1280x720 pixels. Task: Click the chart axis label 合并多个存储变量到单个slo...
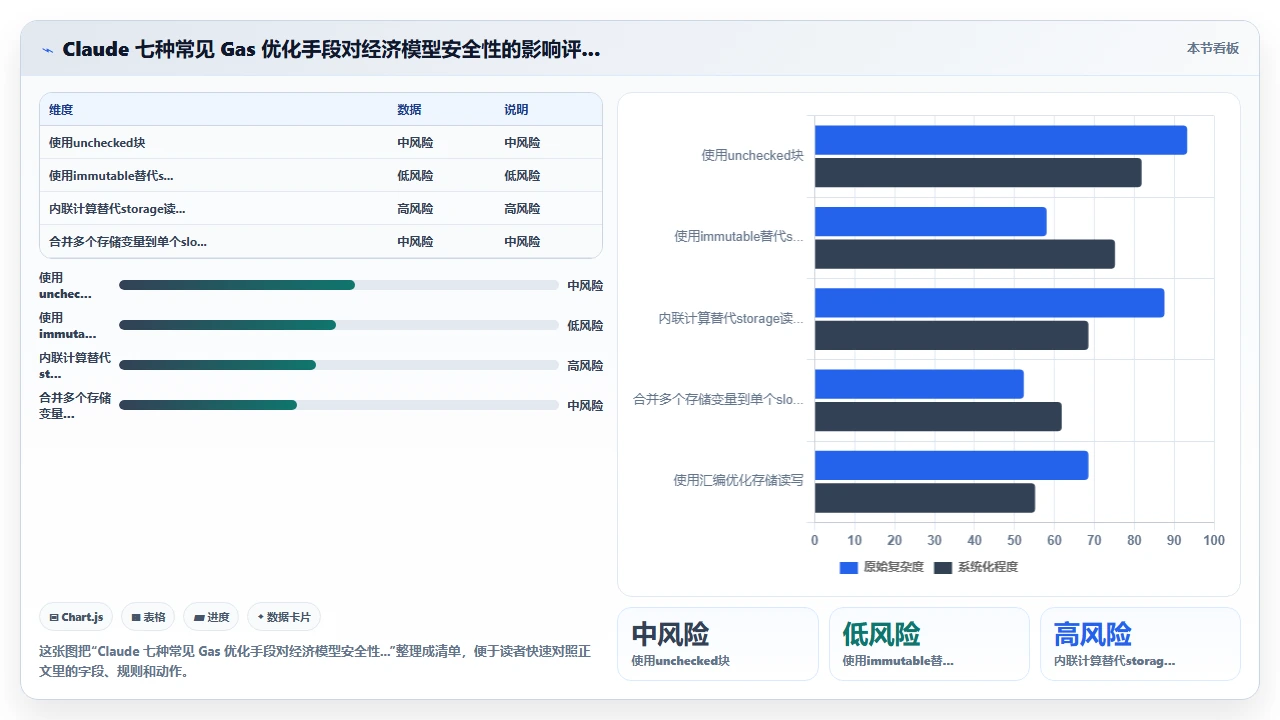click(x=718, y=400)
